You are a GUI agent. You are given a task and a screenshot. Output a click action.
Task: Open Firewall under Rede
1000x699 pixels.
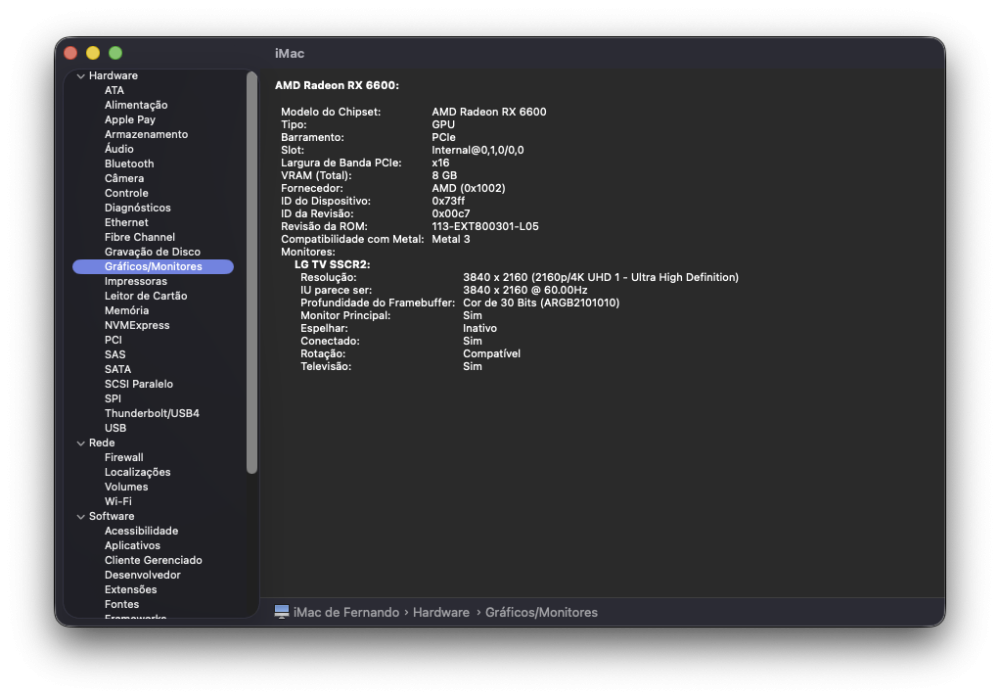click(124, 457)
